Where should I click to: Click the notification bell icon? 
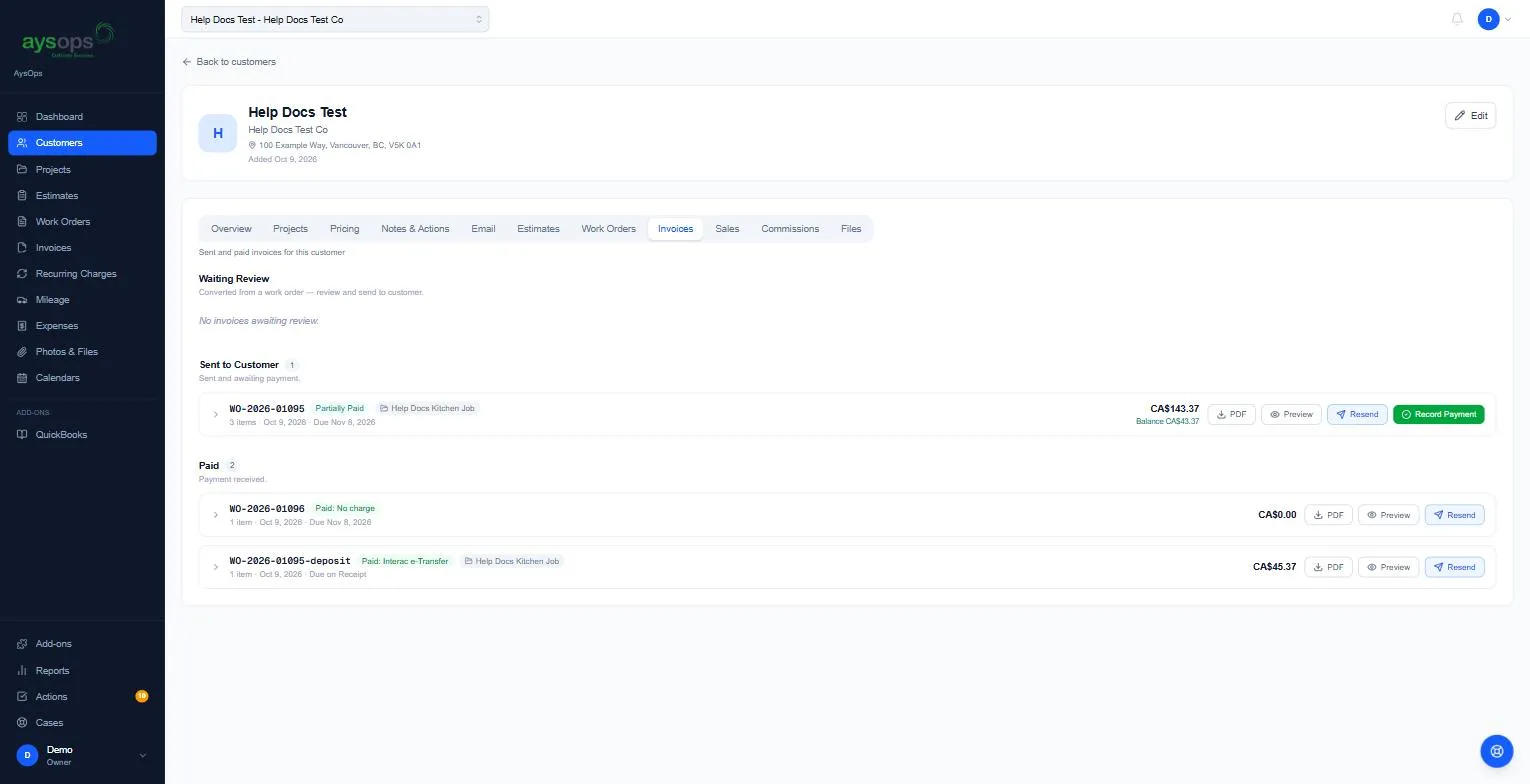tap(1457, 19)
